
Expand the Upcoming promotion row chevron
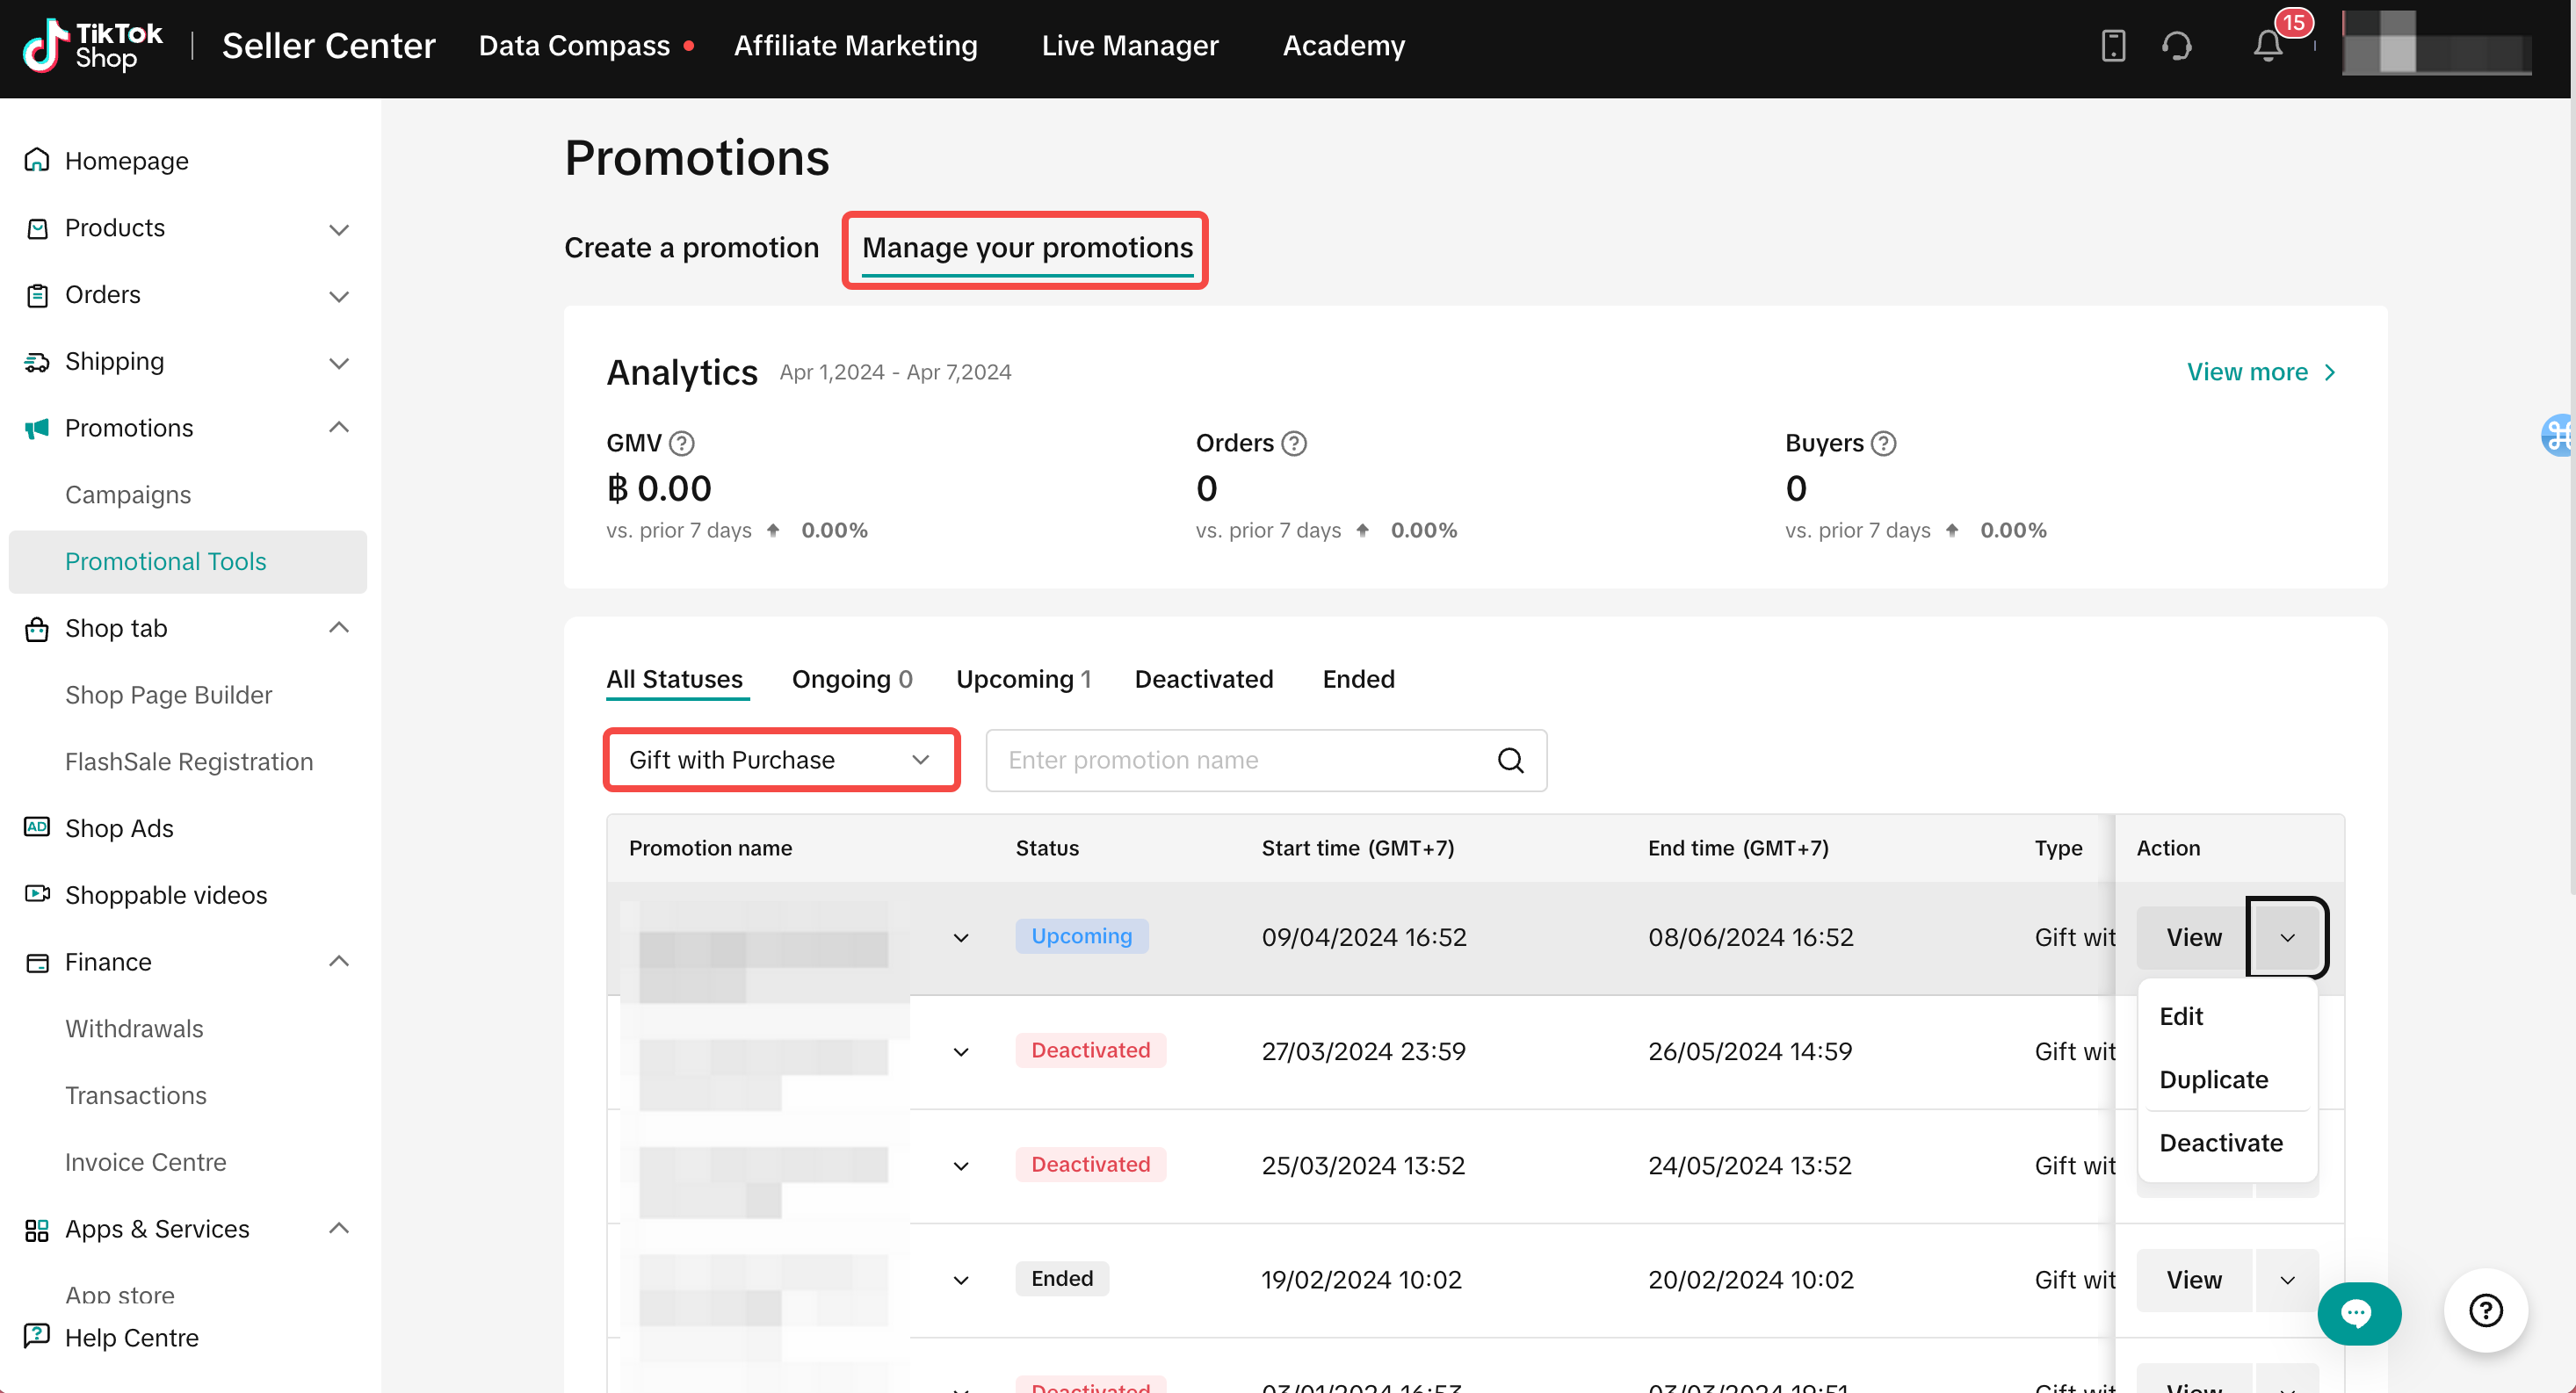(x=960, y=938)
